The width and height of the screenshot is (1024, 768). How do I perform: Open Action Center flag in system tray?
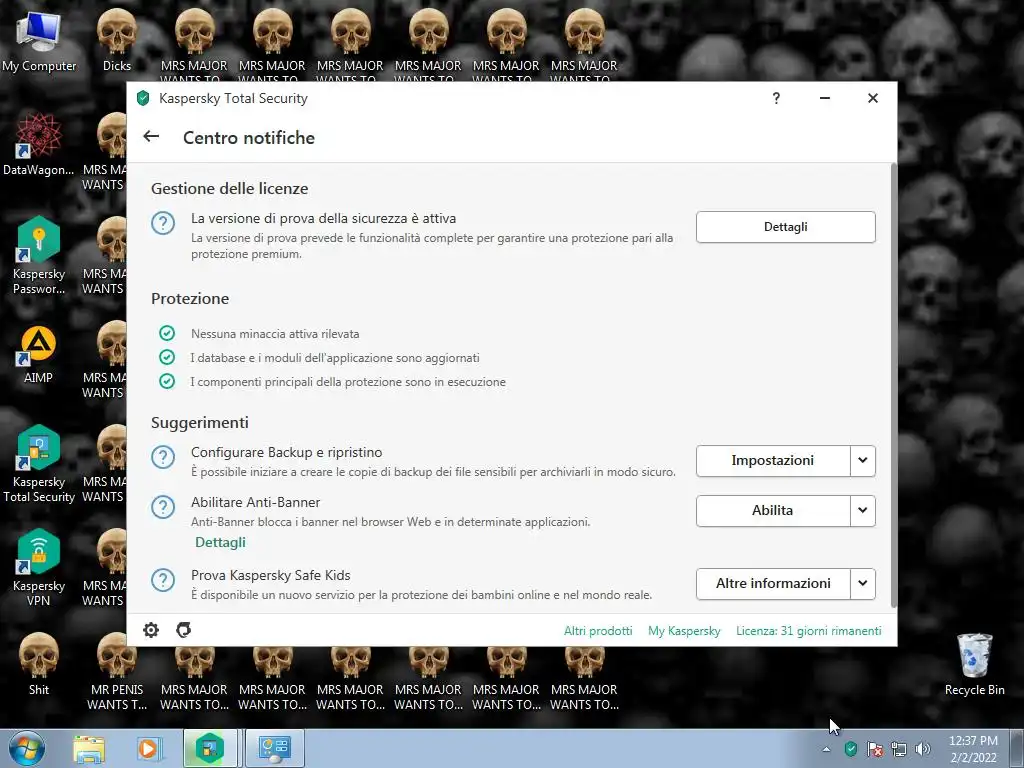click(874, 748)
